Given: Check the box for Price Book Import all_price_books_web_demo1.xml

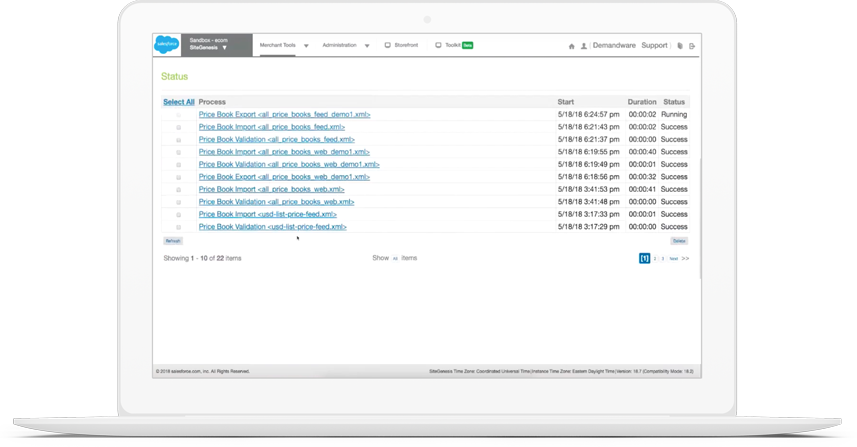Looking at the screenshot, I should pos(179,152).
